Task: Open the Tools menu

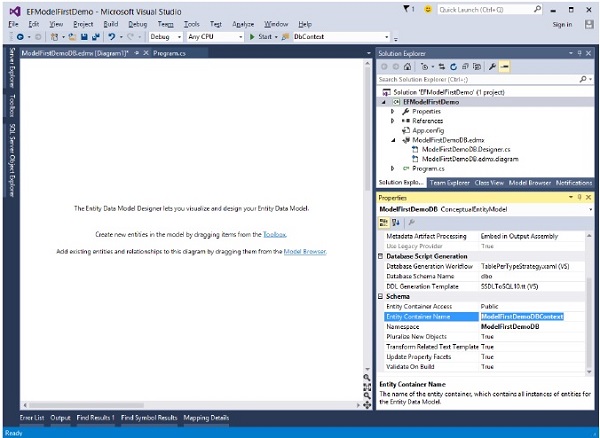Action: pos(192,24)
